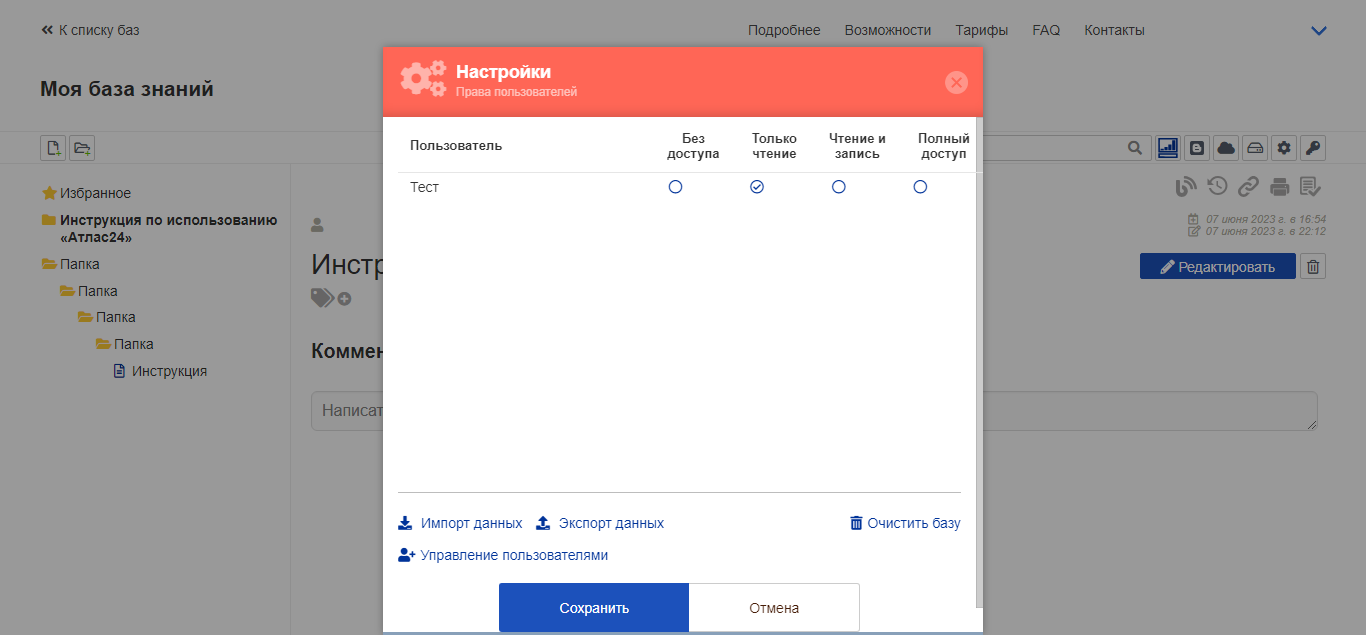Click the printer icon
The height and width of the screenshot is (635, 1366).
tap(1279, 186)
